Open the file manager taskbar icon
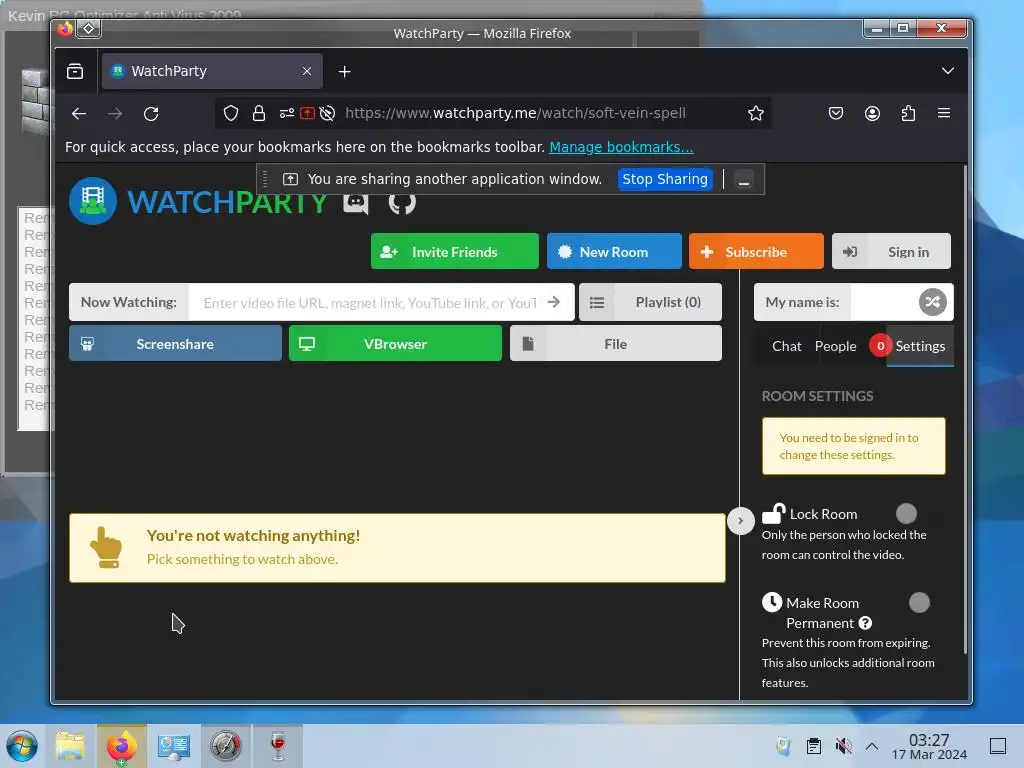Image resolution: width=1024 pixels, height=768 pixels. coord(70,746)
